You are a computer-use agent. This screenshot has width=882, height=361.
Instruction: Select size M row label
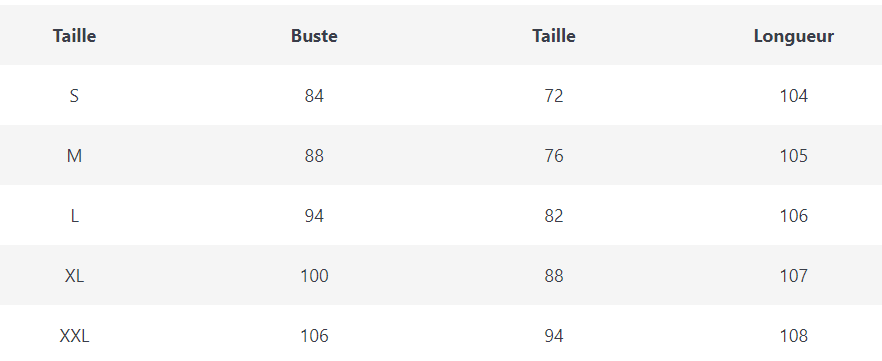74,156
